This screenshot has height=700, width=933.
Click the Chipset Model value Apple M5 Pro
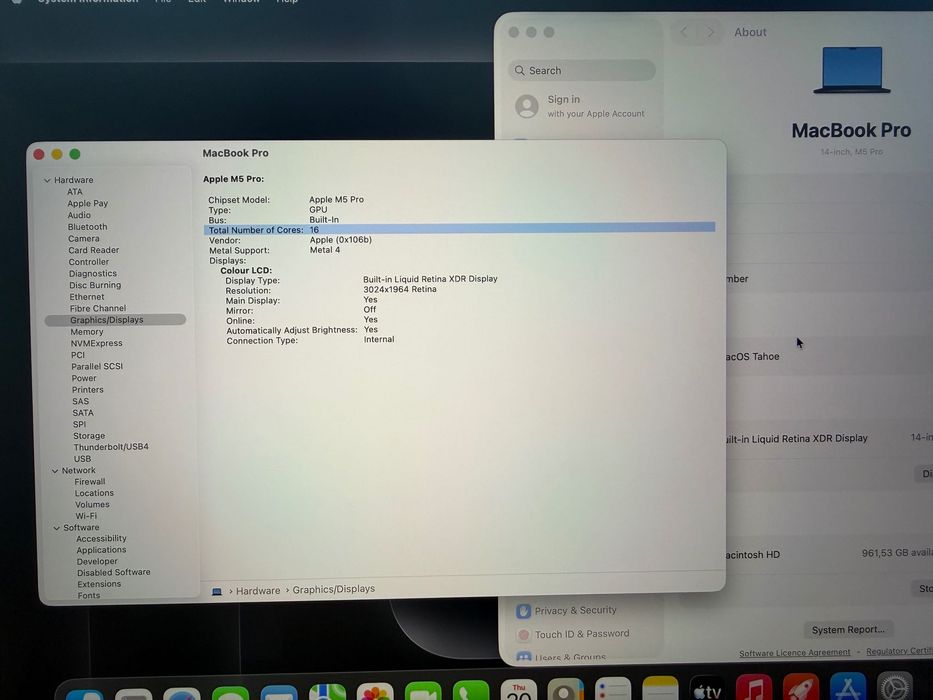tap(336, 199)
